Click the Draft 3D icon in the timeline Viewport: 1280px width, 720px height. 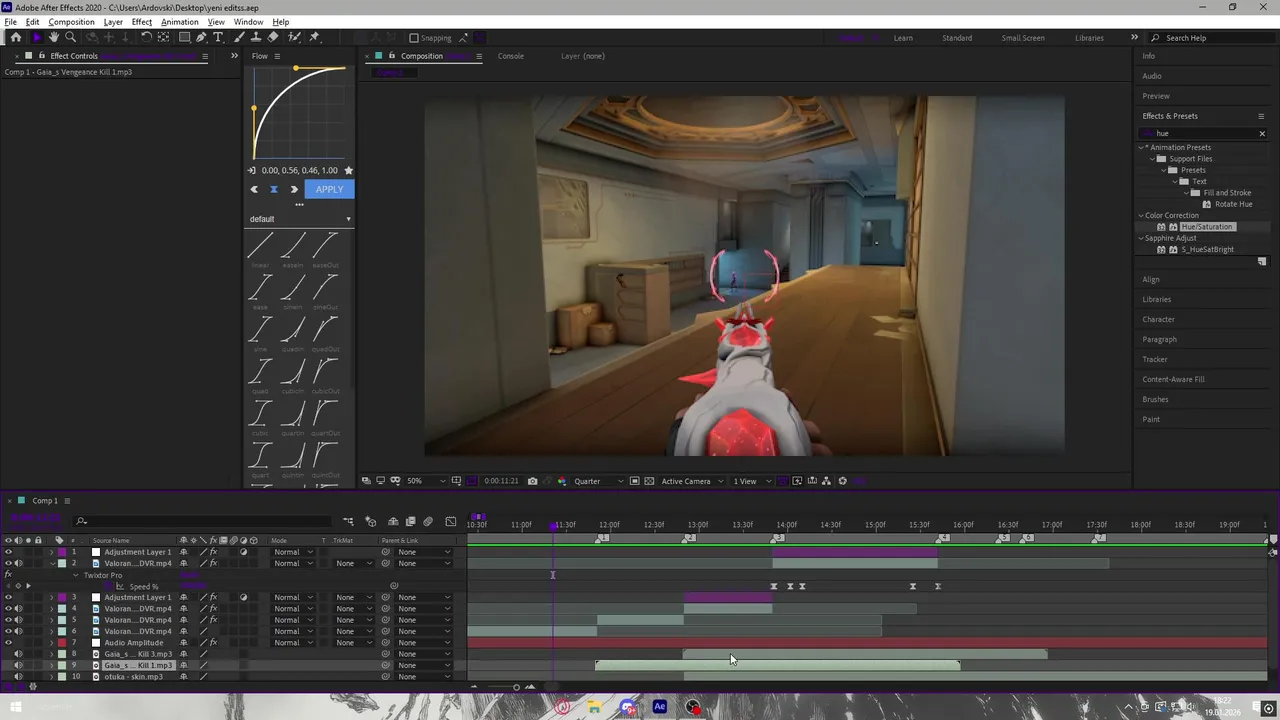coord(370,521)
